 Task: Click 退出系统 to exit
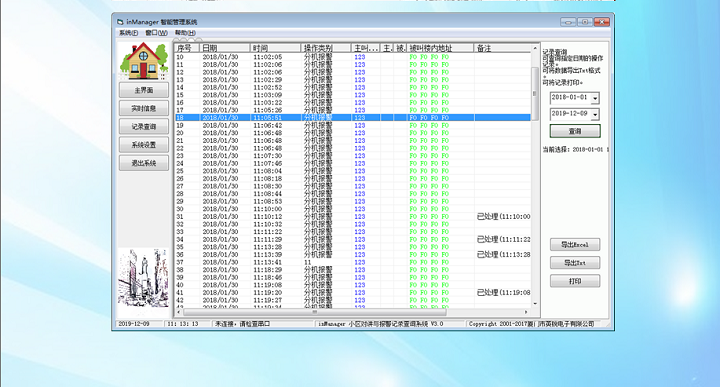coord(144,163)
